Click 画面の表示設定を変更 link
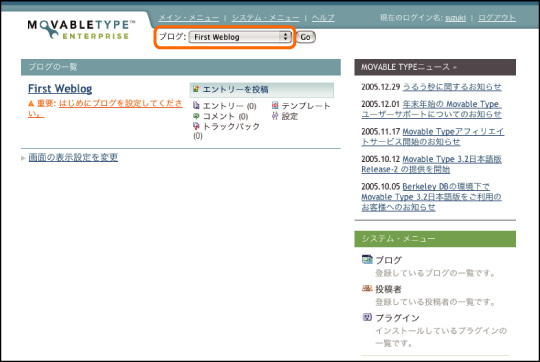Image resolution: width=540 pixels, height=362 pixels. pyautogui.click(x=73, y=157)
